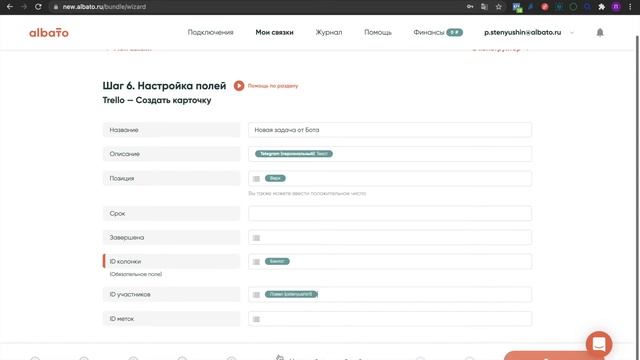Expand the account dropdown chevron
640x360 pixels.
(572, 33)
